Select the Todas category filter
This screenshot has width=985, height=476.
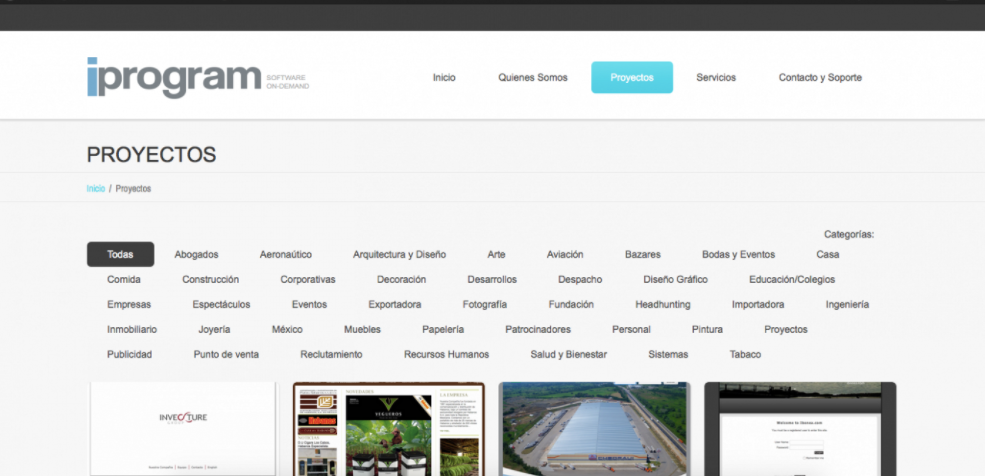120,254
